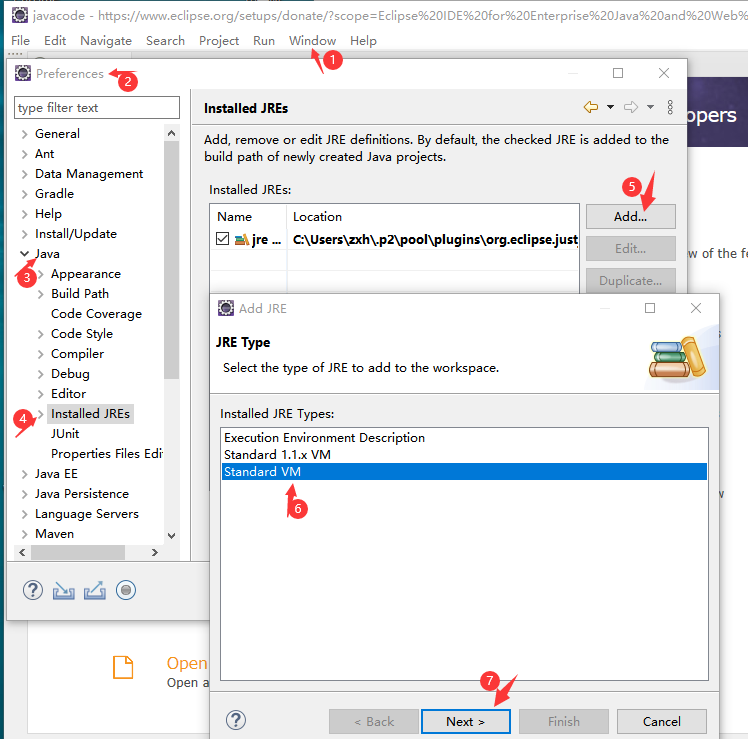748x739 pixels.
Task: Click the Eclipse icon in main window title
Action: [20, 15]
